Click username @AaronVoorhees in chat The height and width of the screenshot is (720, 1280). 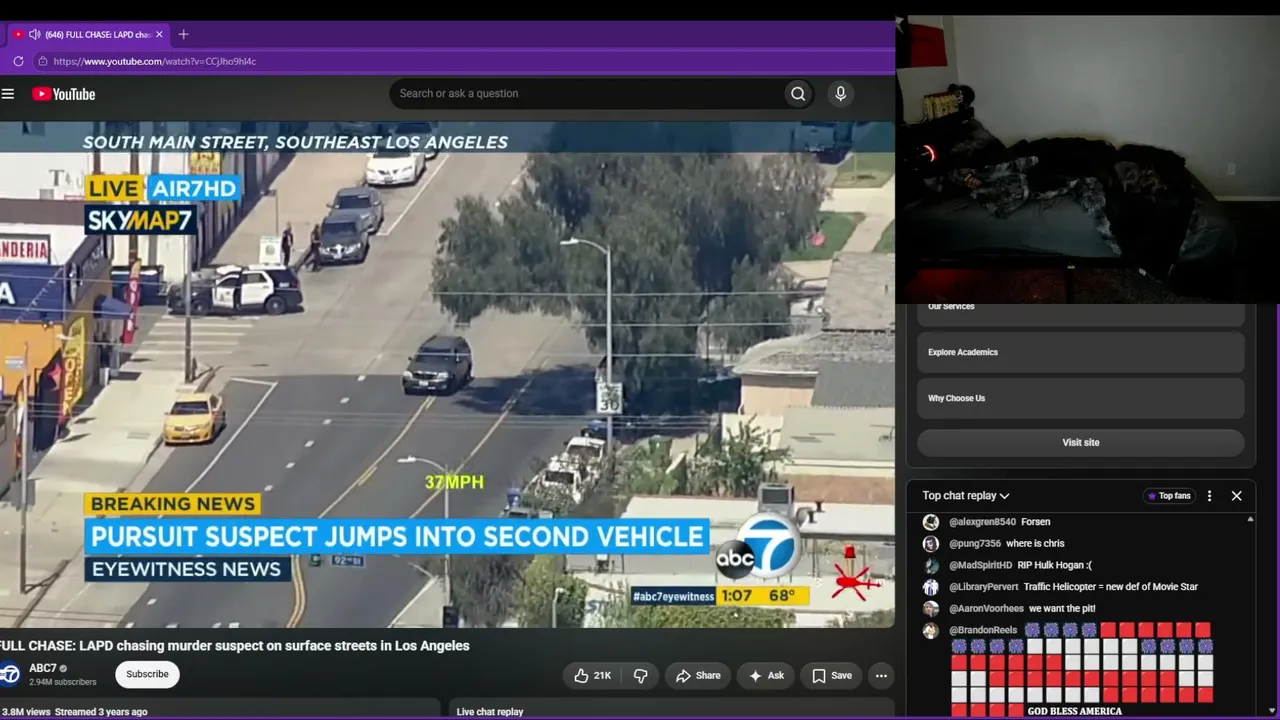(986, 608)
